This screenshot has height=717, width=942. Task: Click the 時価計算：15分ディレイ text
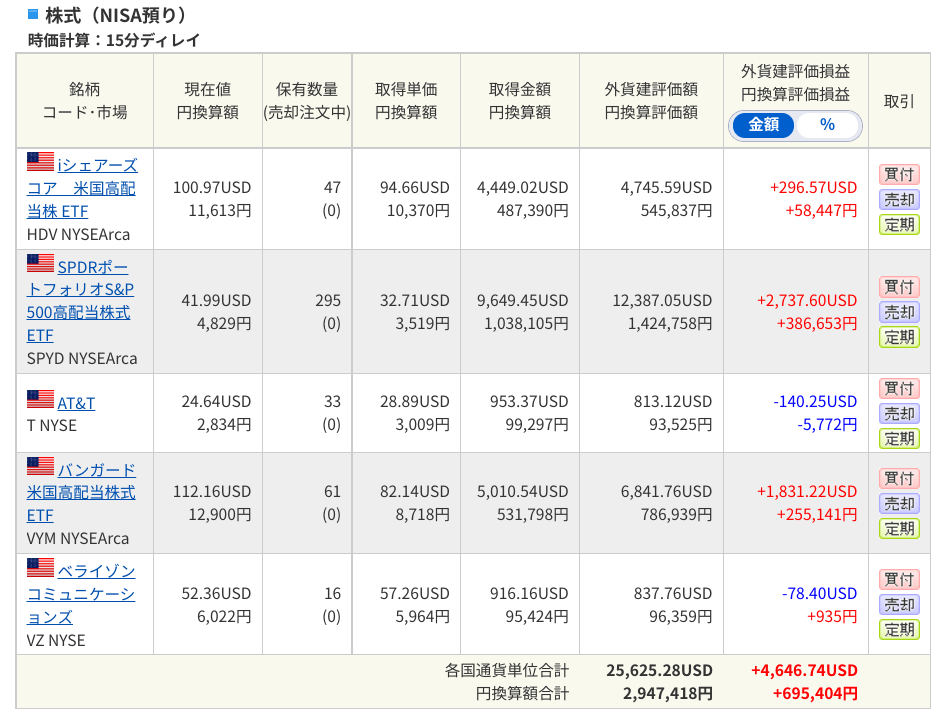point(114,40)
